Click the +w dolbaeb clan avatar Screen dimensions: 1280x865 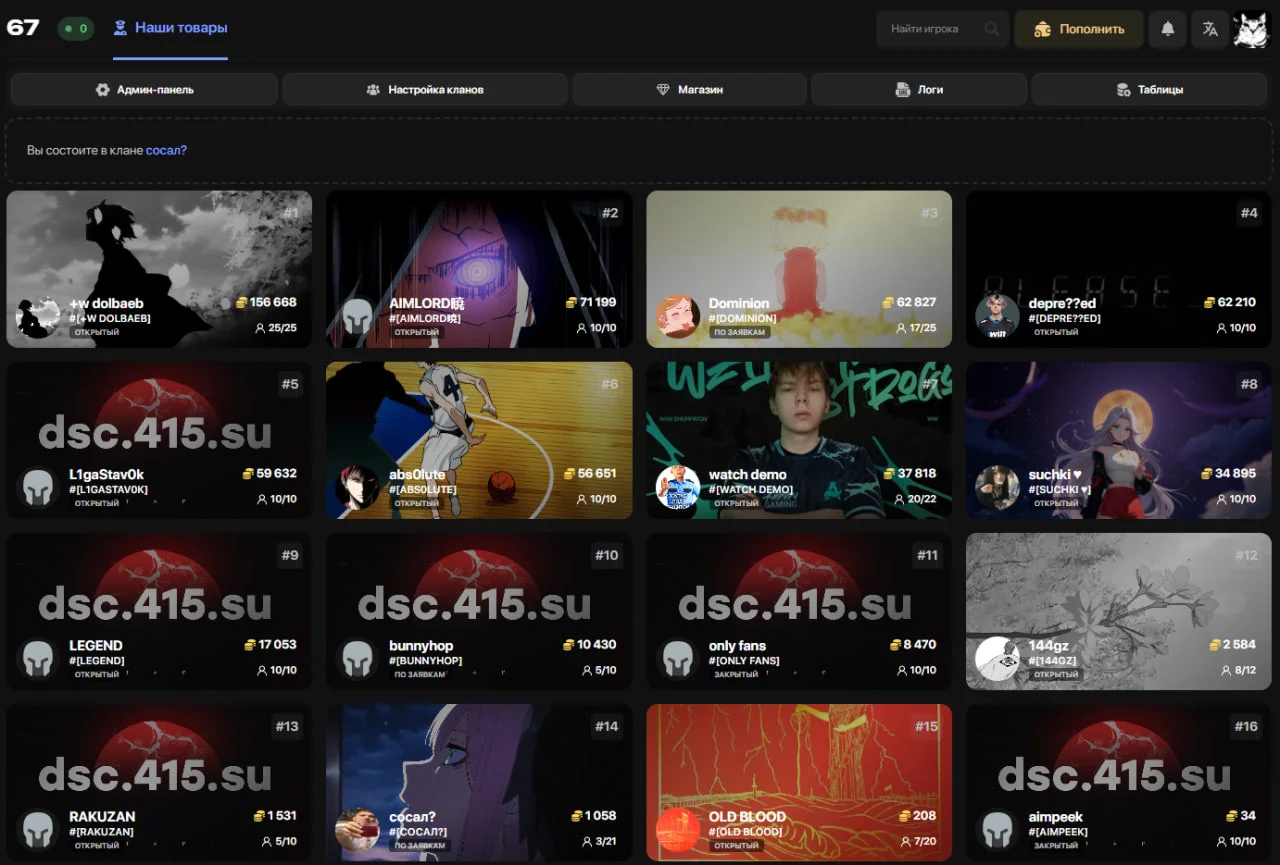coord(38,317)
